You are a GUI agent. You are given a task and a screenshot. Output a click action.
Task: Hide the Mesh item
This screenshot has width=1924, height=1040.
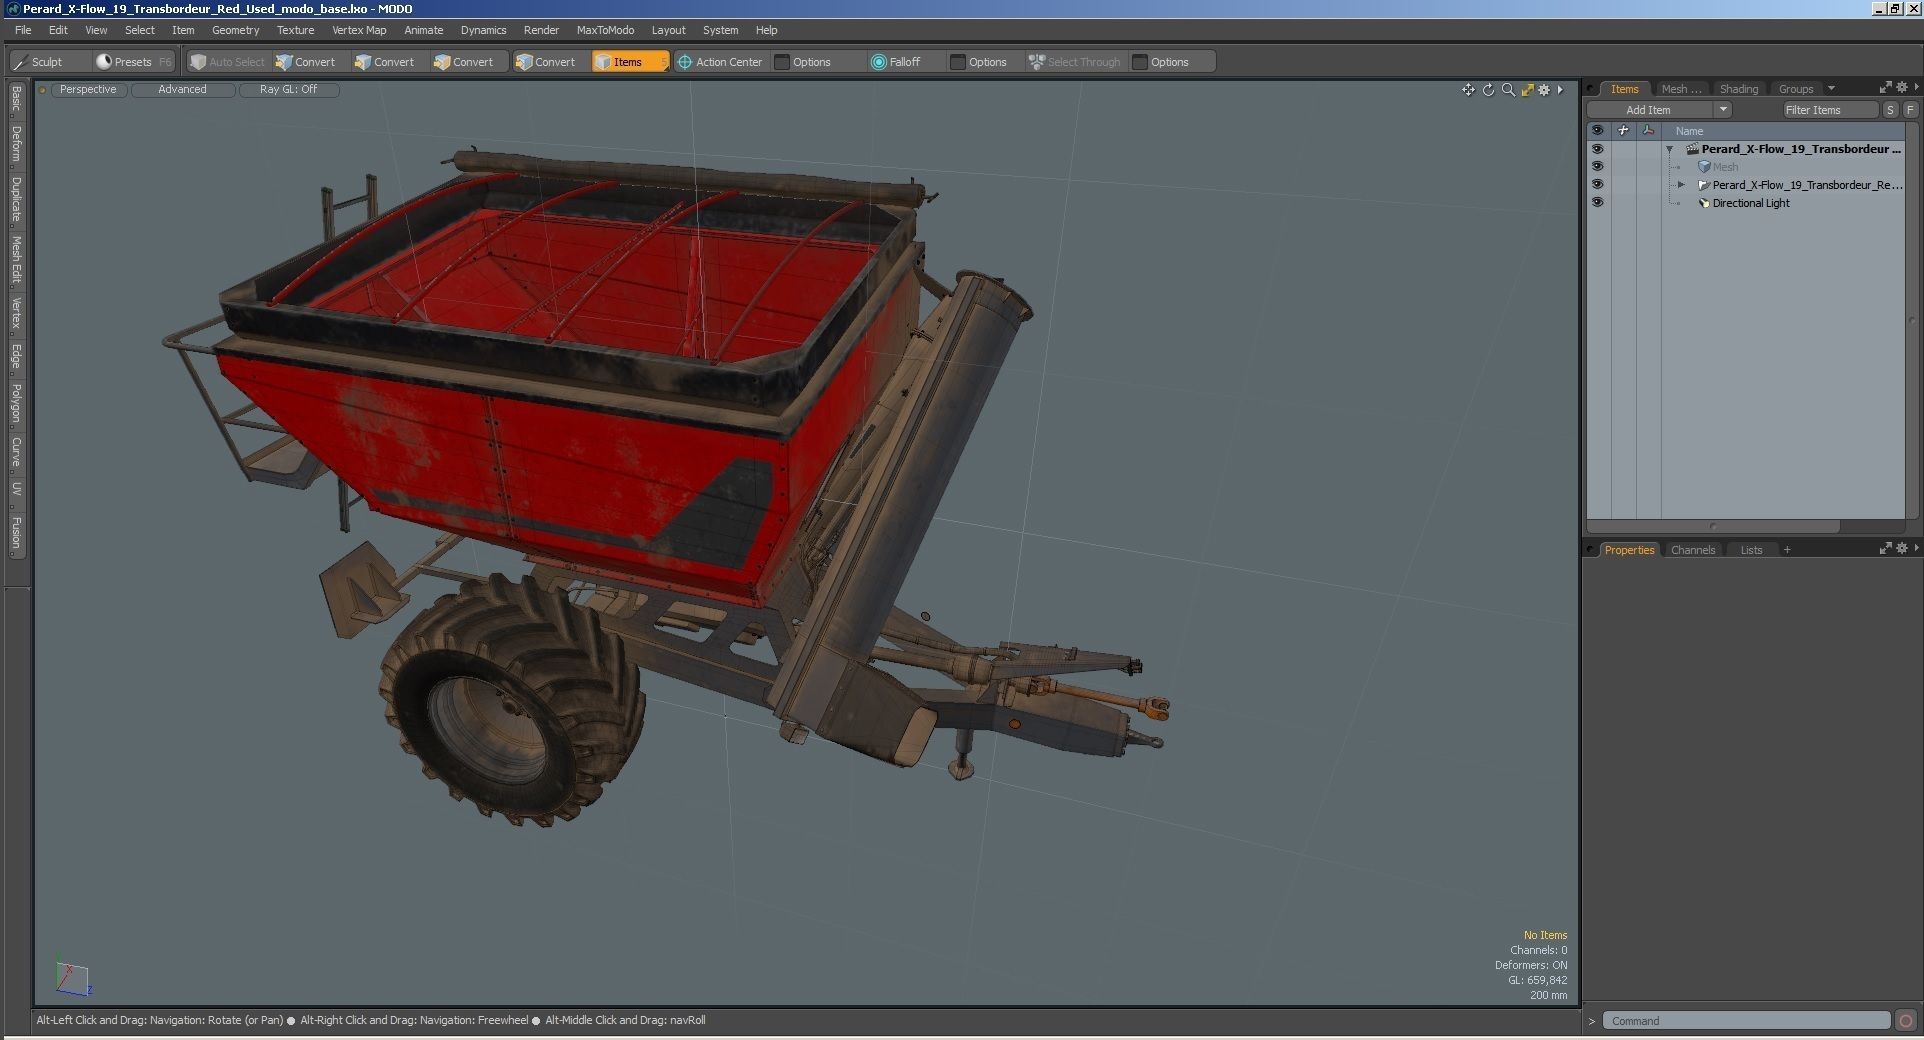tap(1597, 167)
